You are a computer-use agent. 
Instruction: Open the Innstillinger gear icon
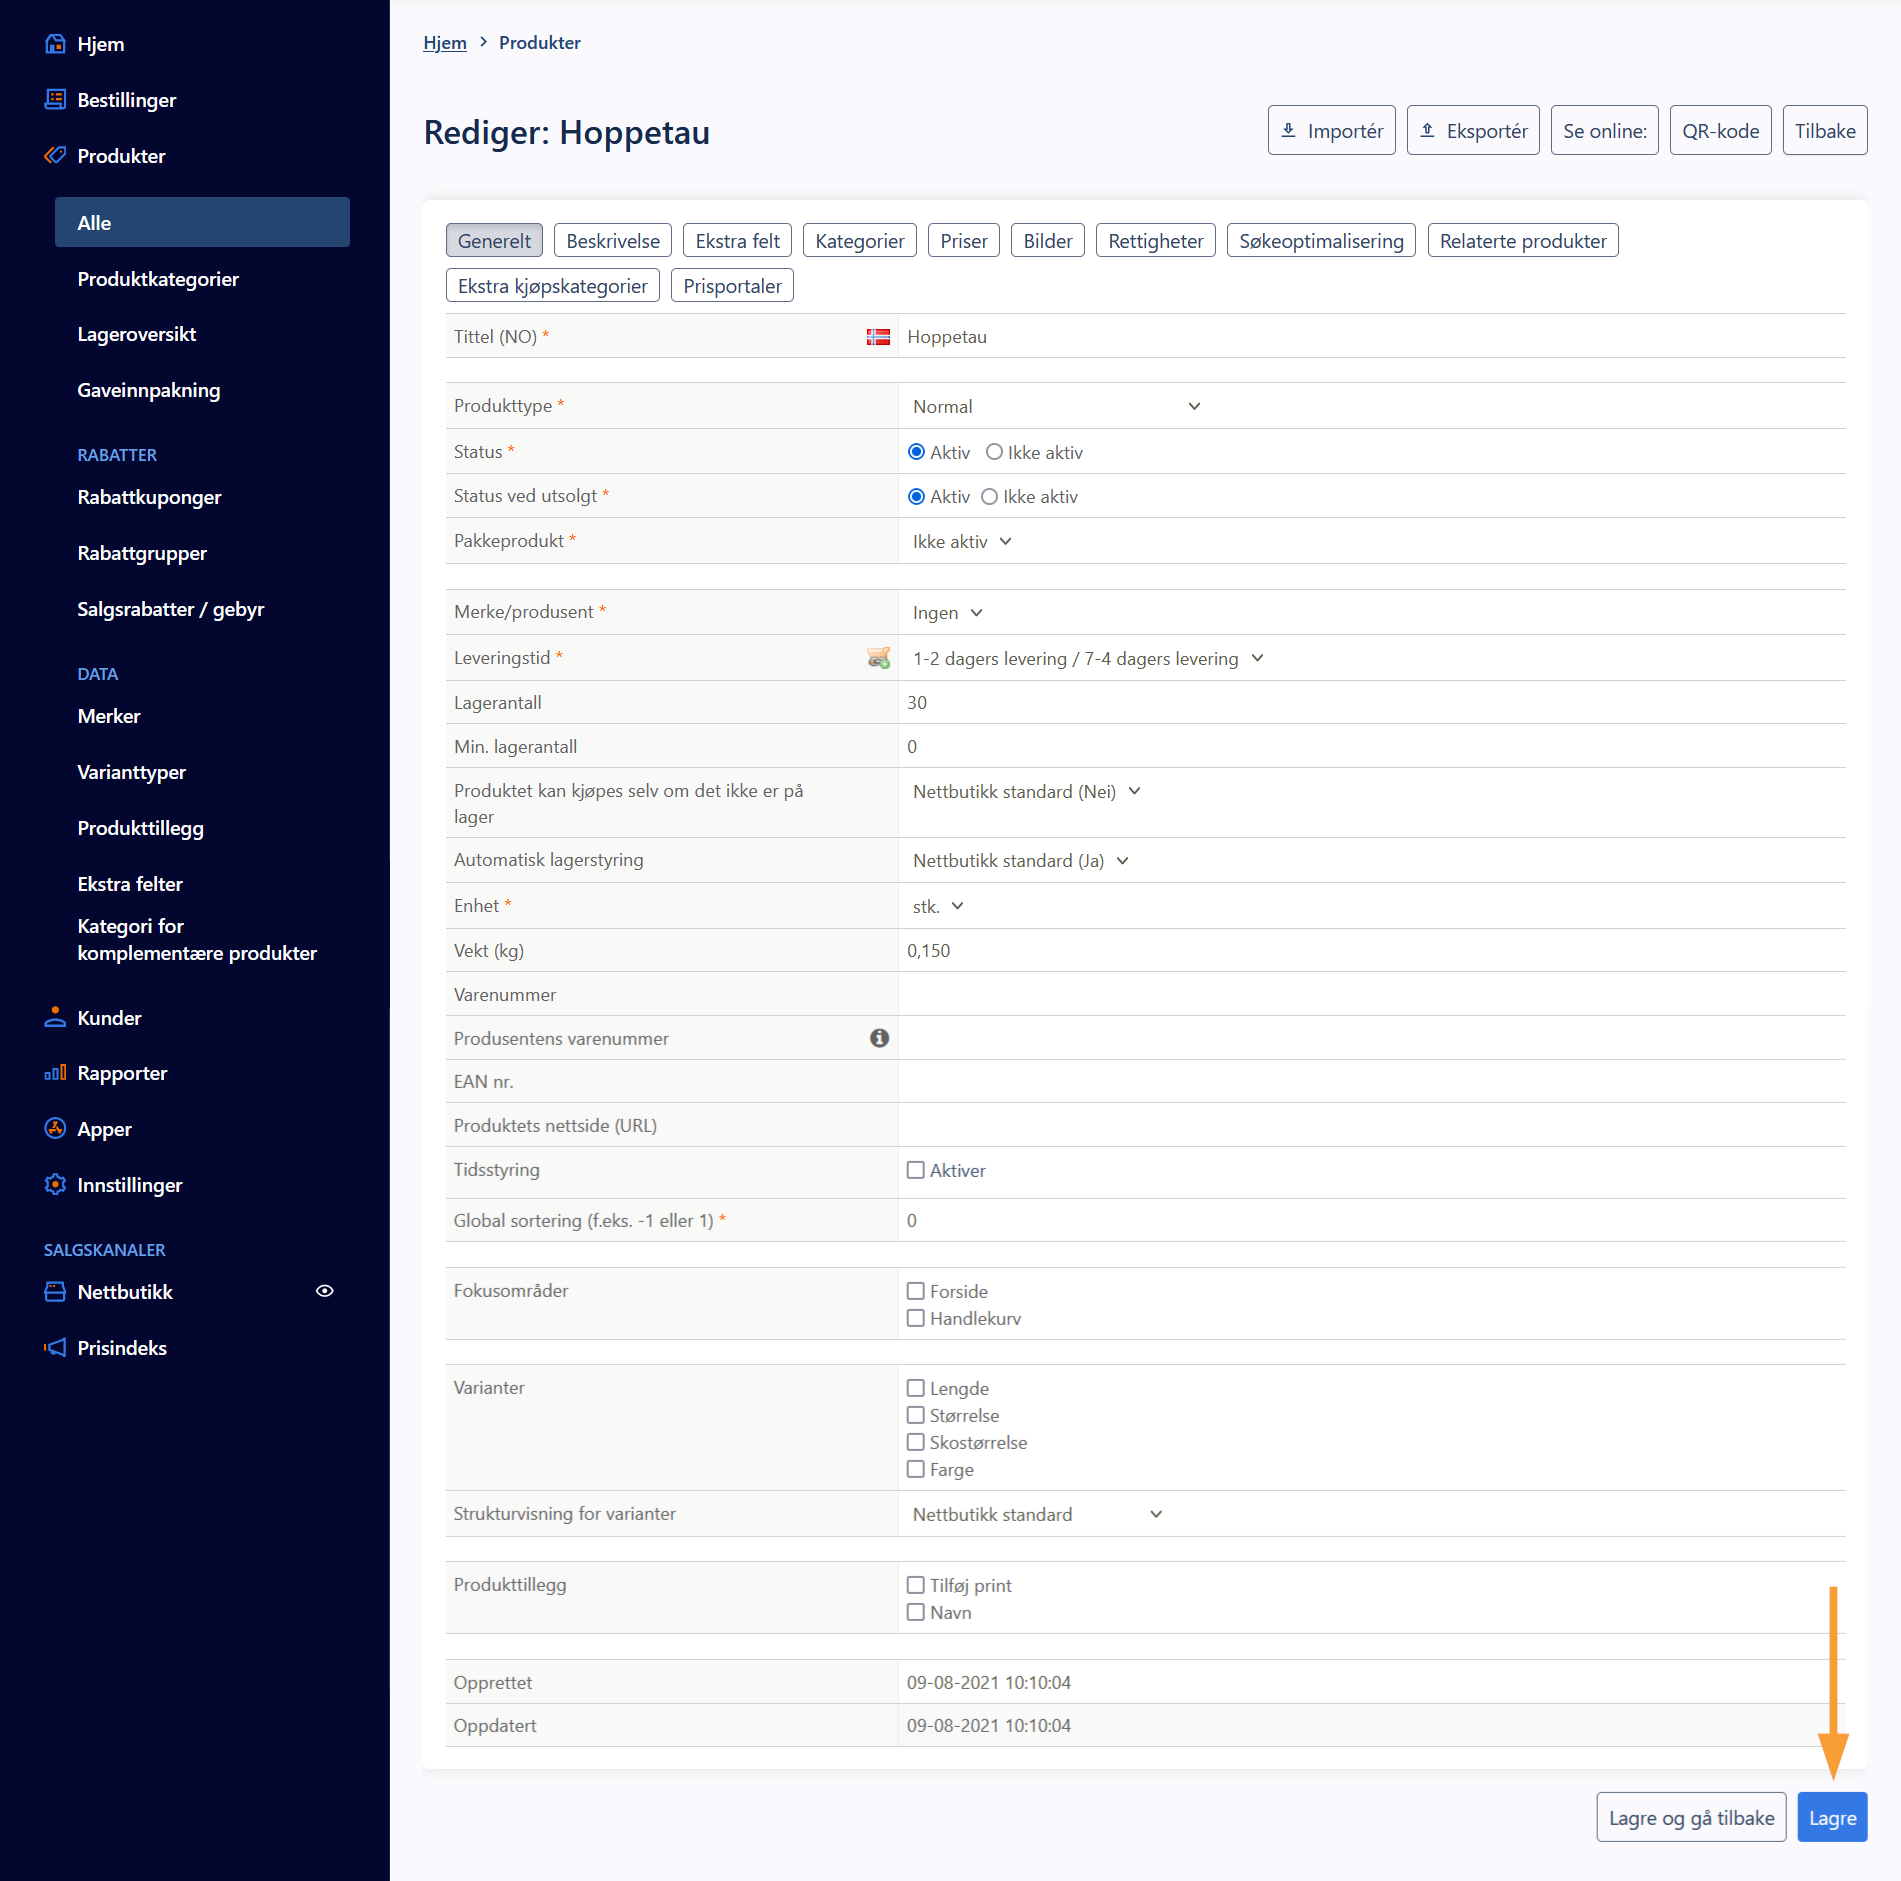click(55, 1185)
